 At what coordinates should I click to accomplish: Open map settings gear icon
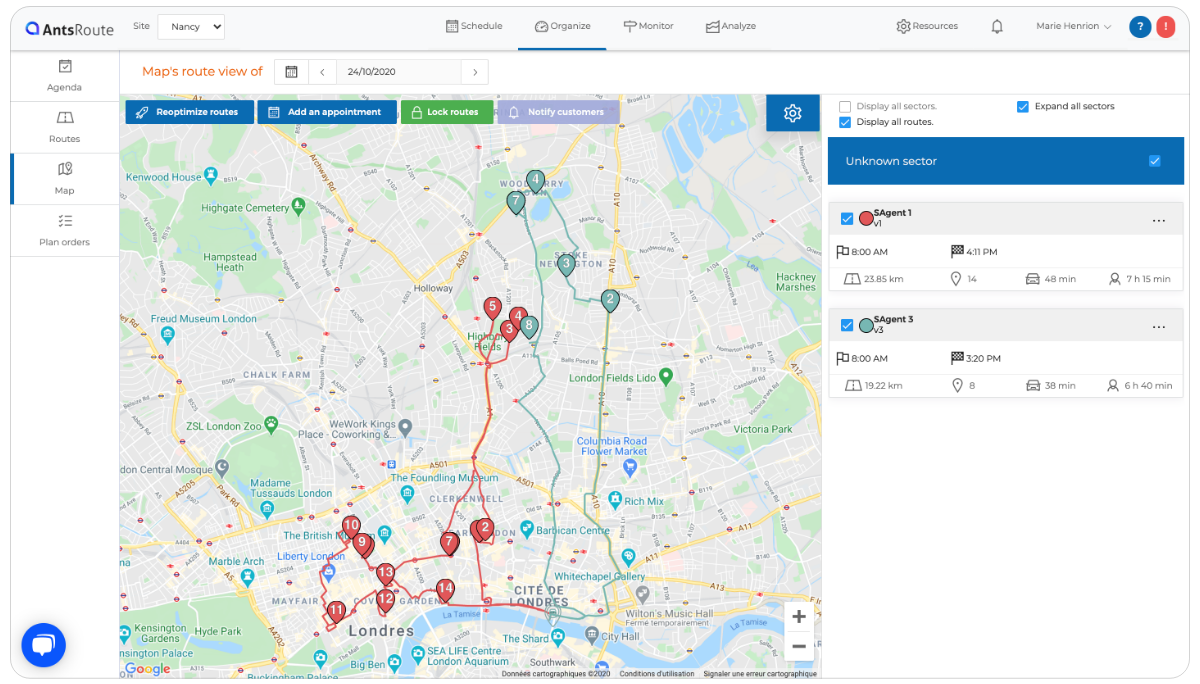click(793, 113)
